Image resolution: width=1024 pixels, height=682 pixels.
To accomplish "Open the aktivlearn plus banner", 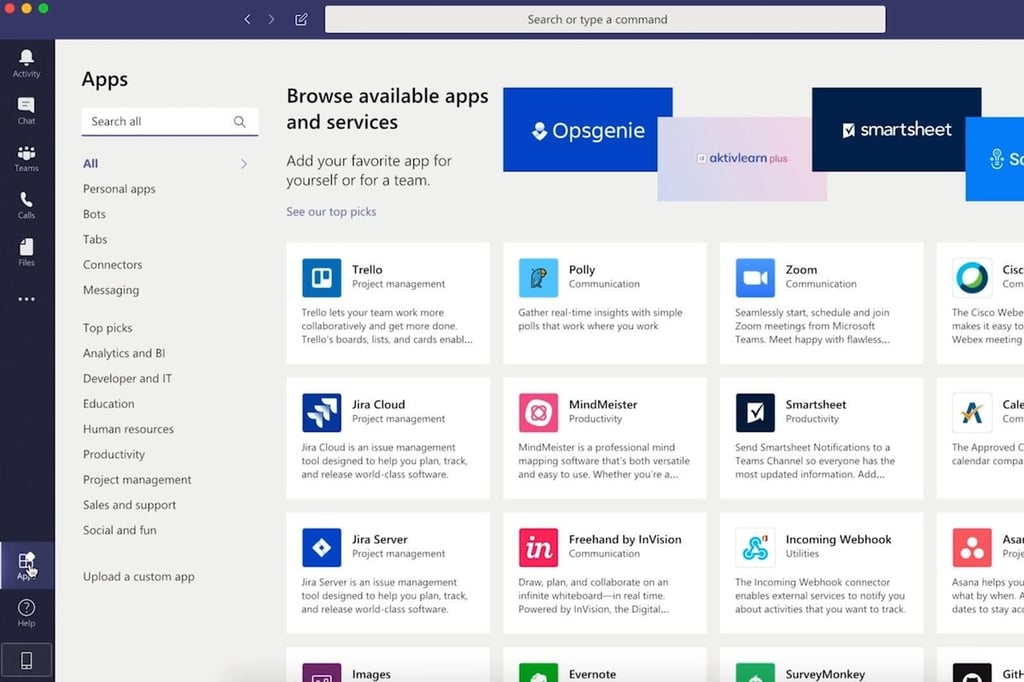I will click(742, 159).
